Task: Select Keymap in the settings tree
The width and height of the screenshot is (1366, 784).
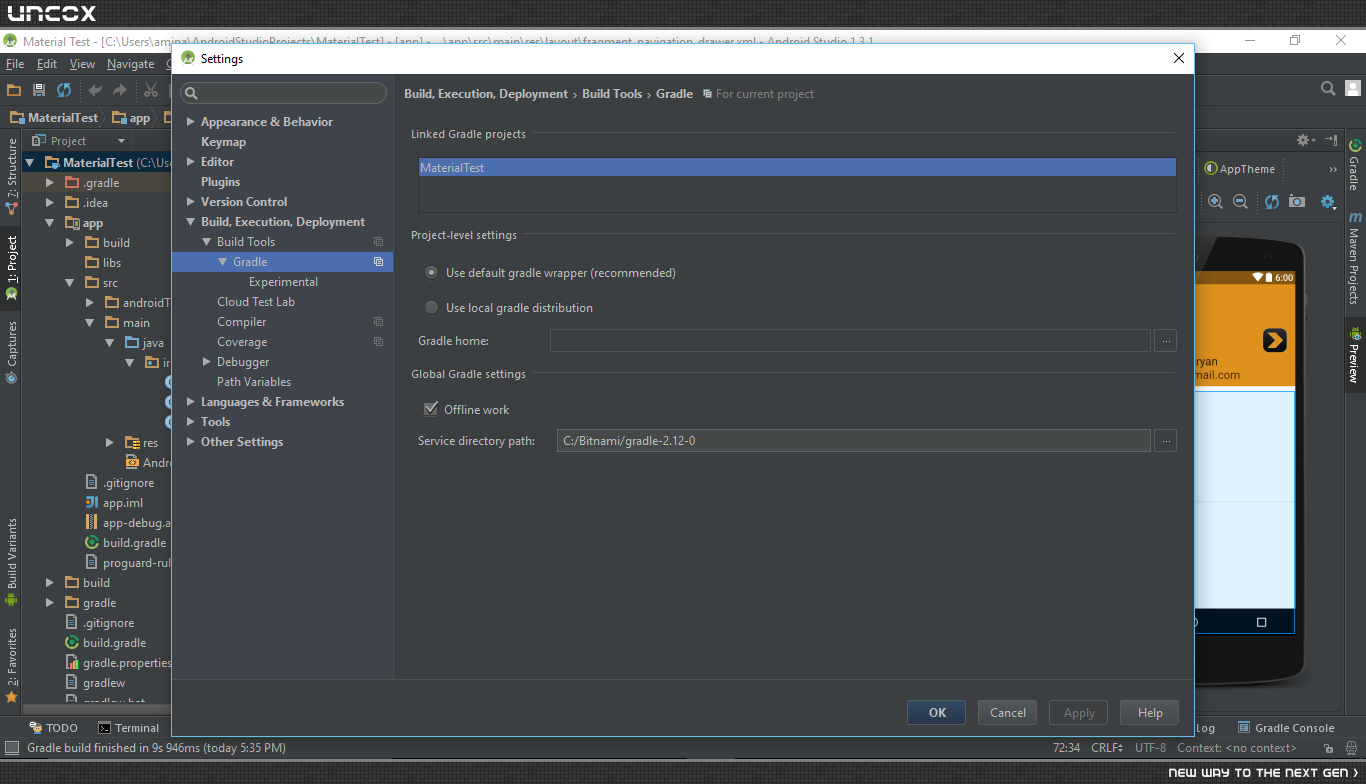Action: coord(223,142)
